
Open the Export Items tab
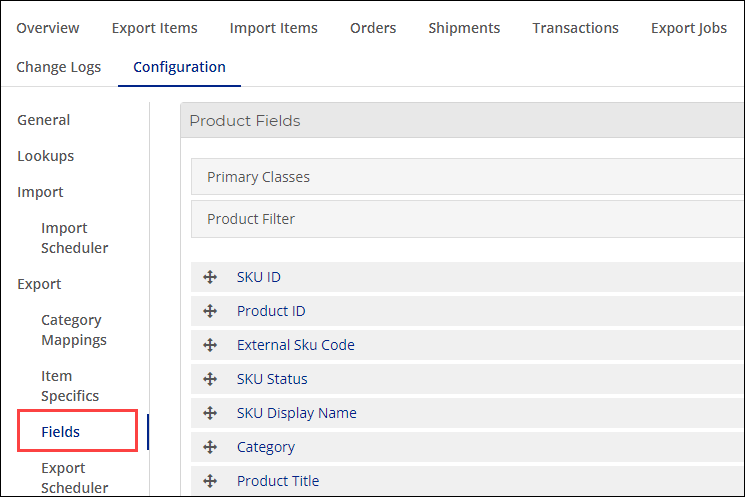pos(154,28)
